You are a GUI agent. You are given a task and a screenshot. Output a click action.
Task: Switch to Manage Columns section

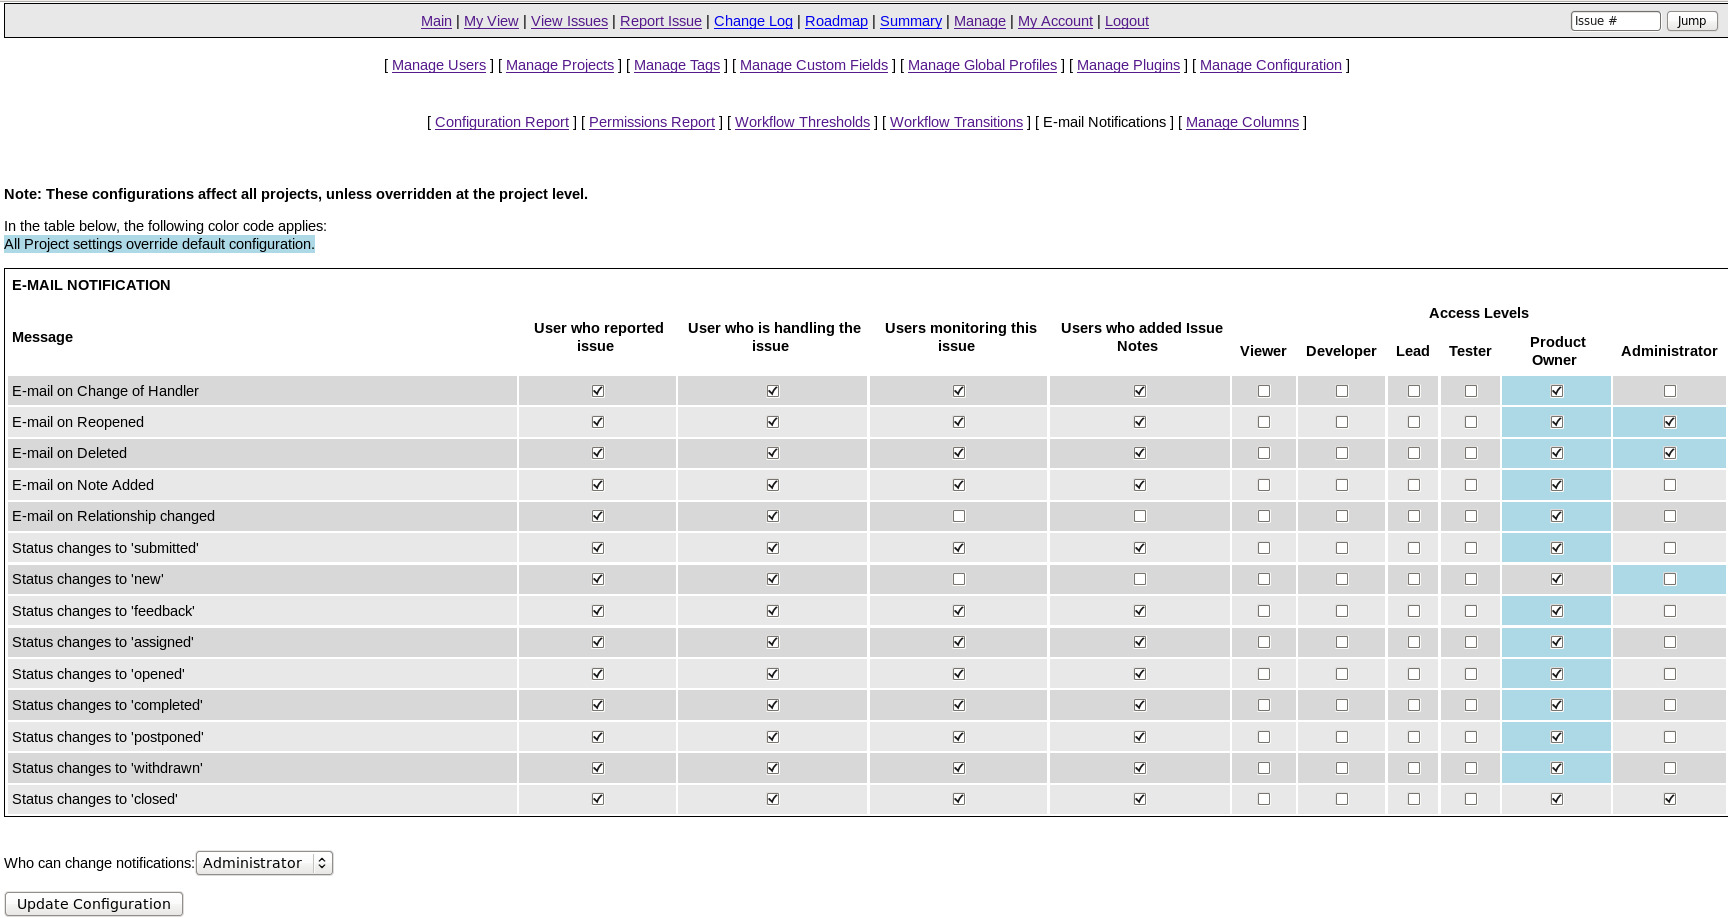pyautogui.click(x=1242, y=122)
